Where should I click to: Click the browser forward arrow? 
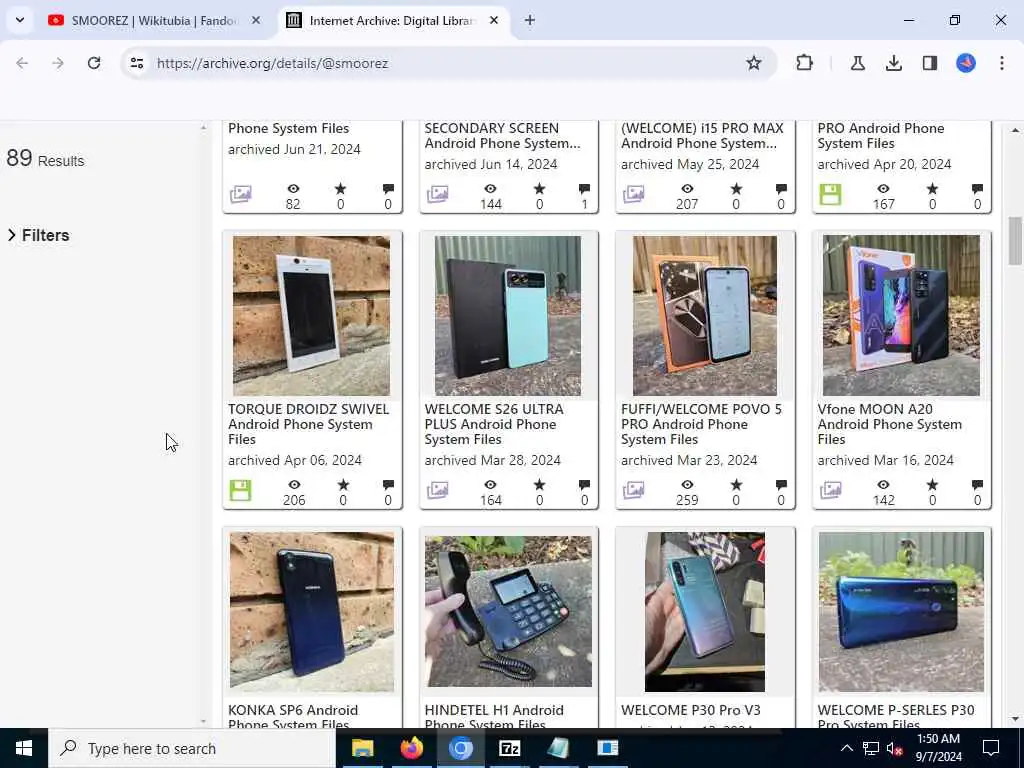tap(58, 63)
